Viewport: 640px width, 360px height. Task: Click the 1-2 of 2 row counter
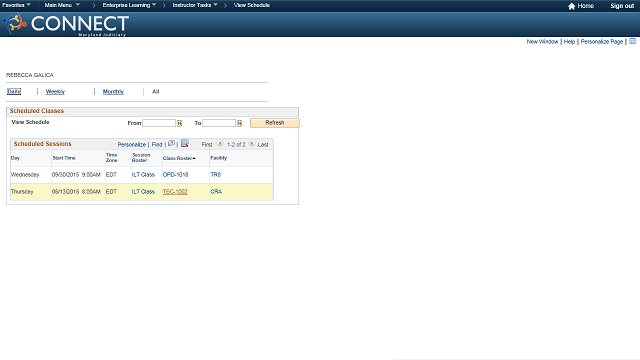click(236, 144)
